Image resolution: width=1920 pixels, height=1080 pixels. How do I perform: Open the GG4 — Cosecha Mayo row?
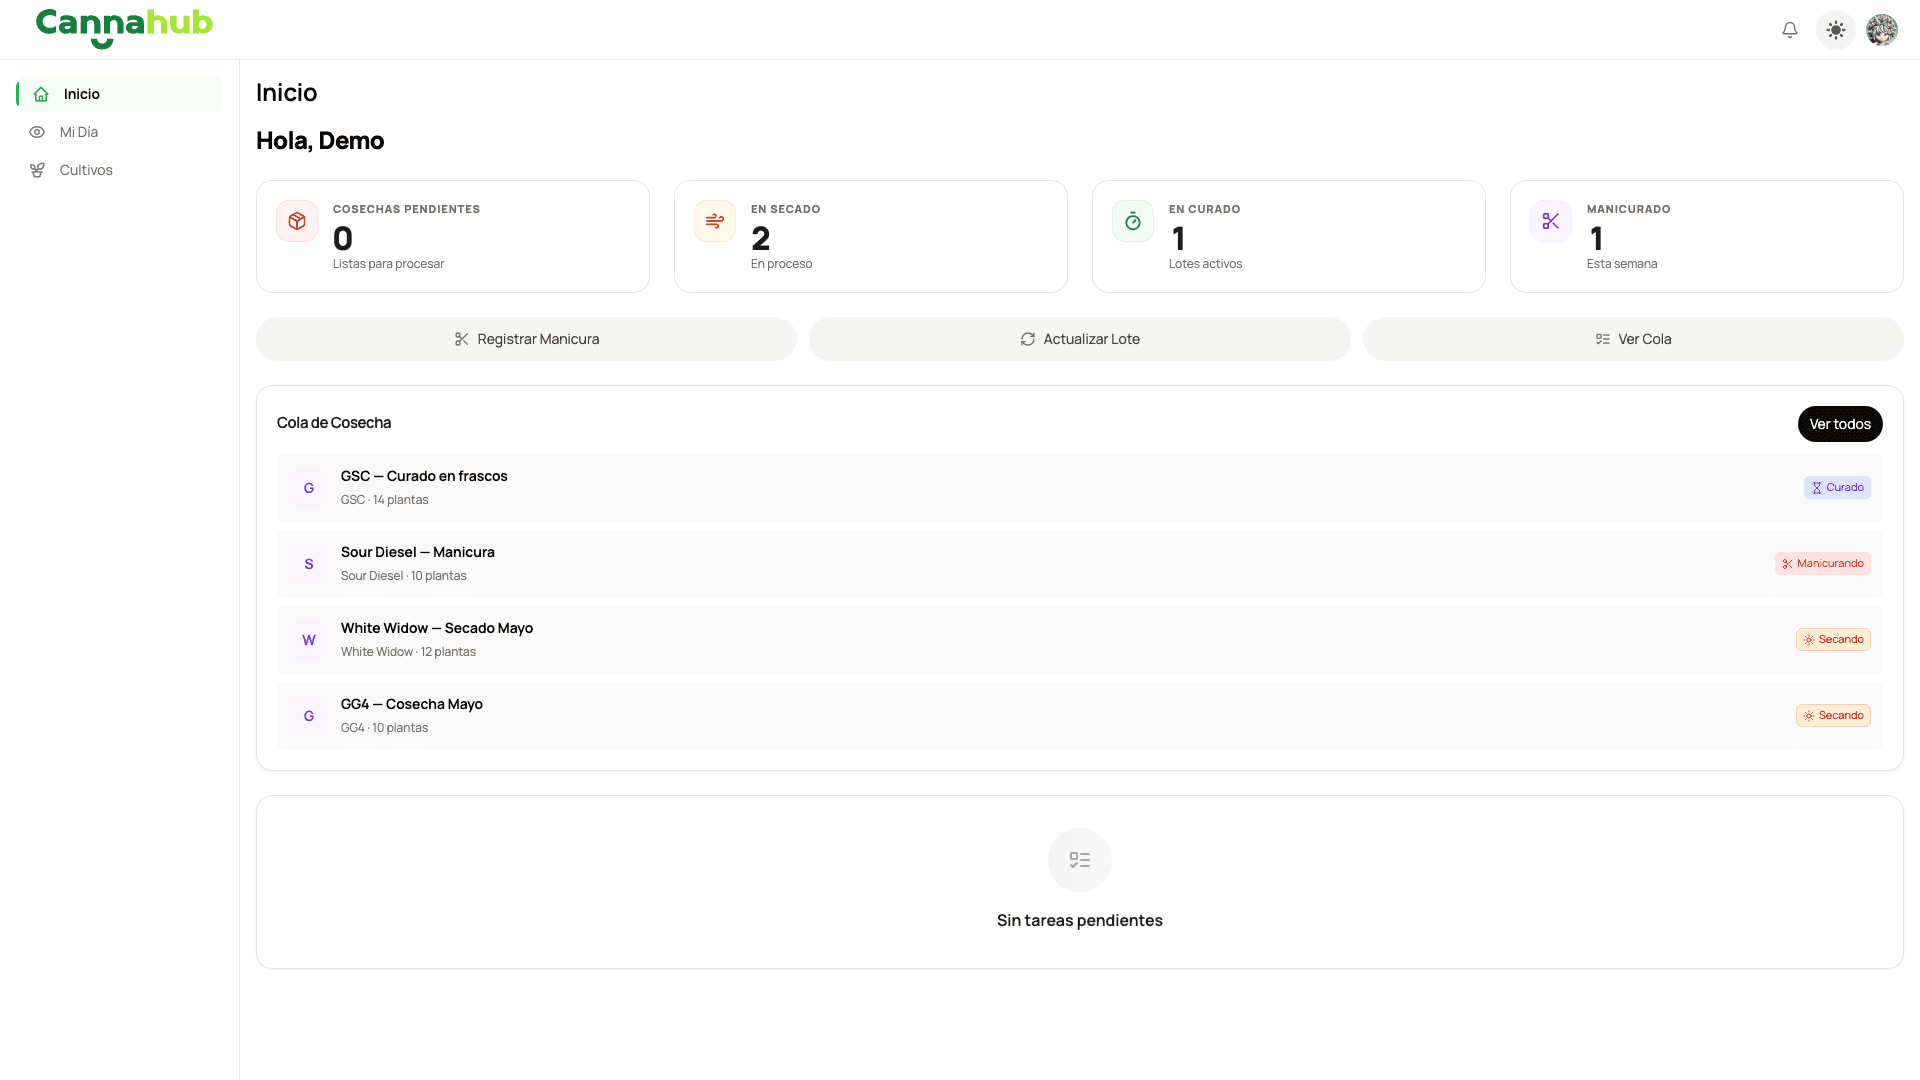click(1080, 716)
